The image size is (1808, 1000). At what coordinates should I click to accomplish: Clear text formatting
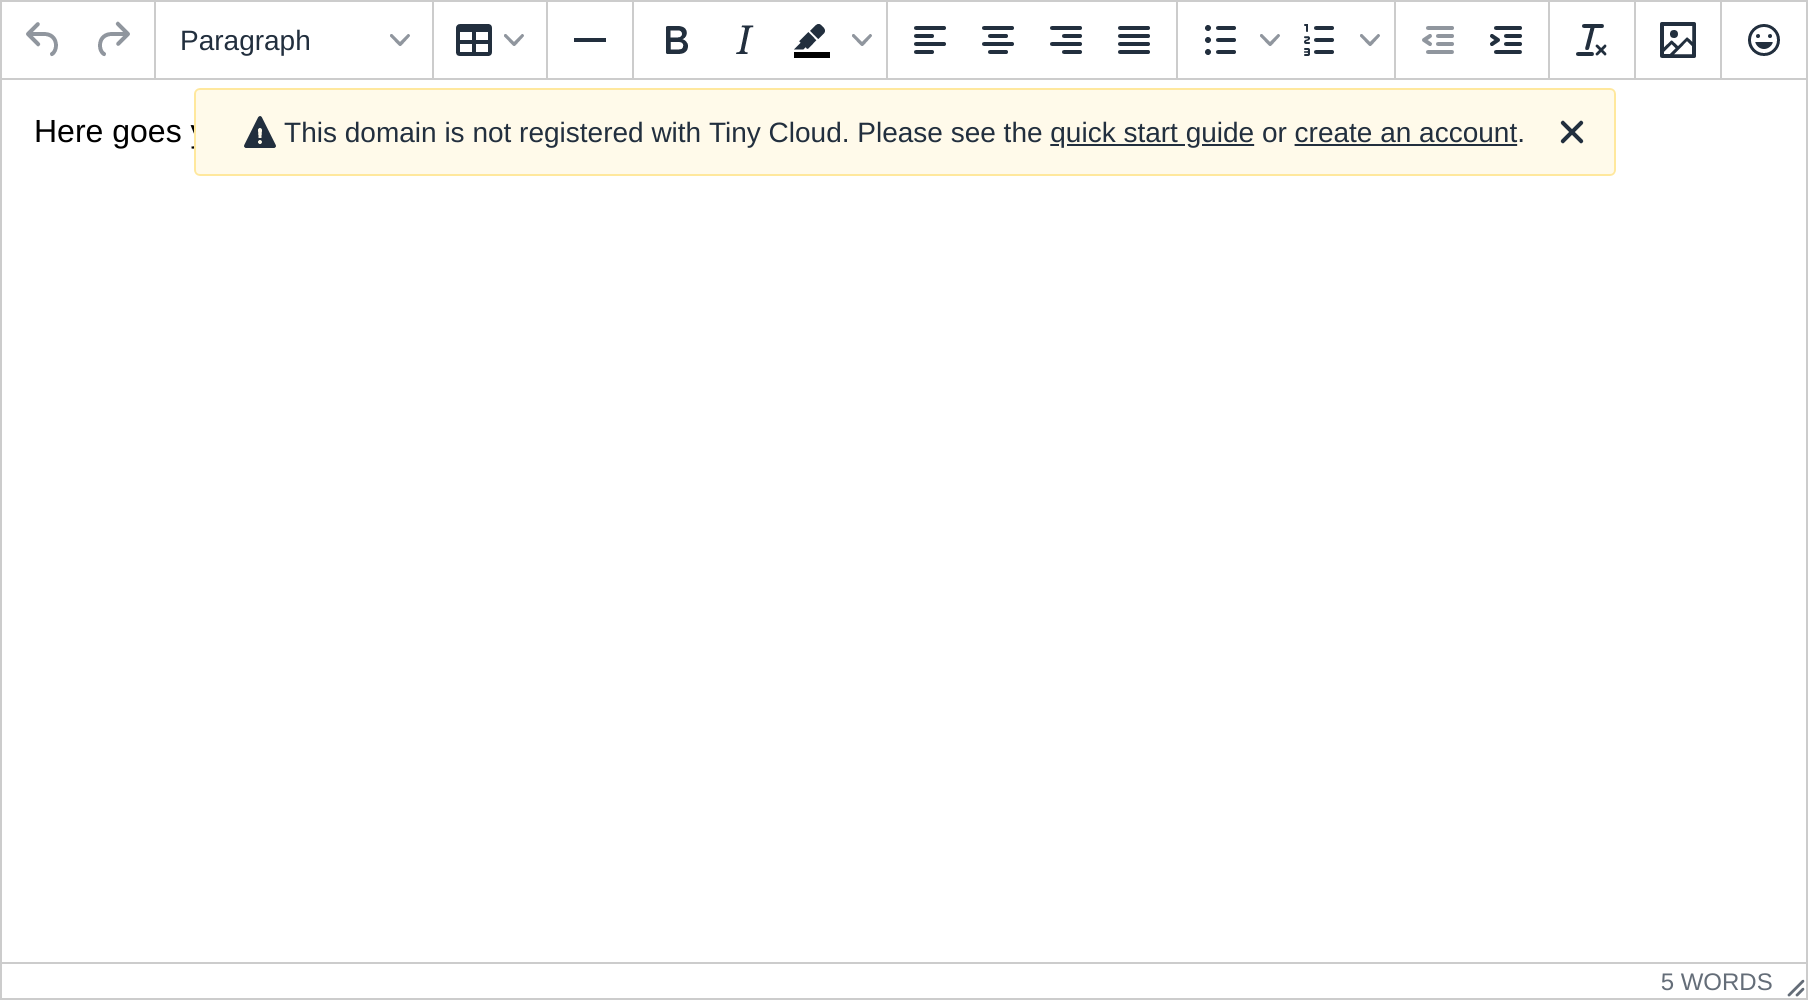pos(1592,40)
